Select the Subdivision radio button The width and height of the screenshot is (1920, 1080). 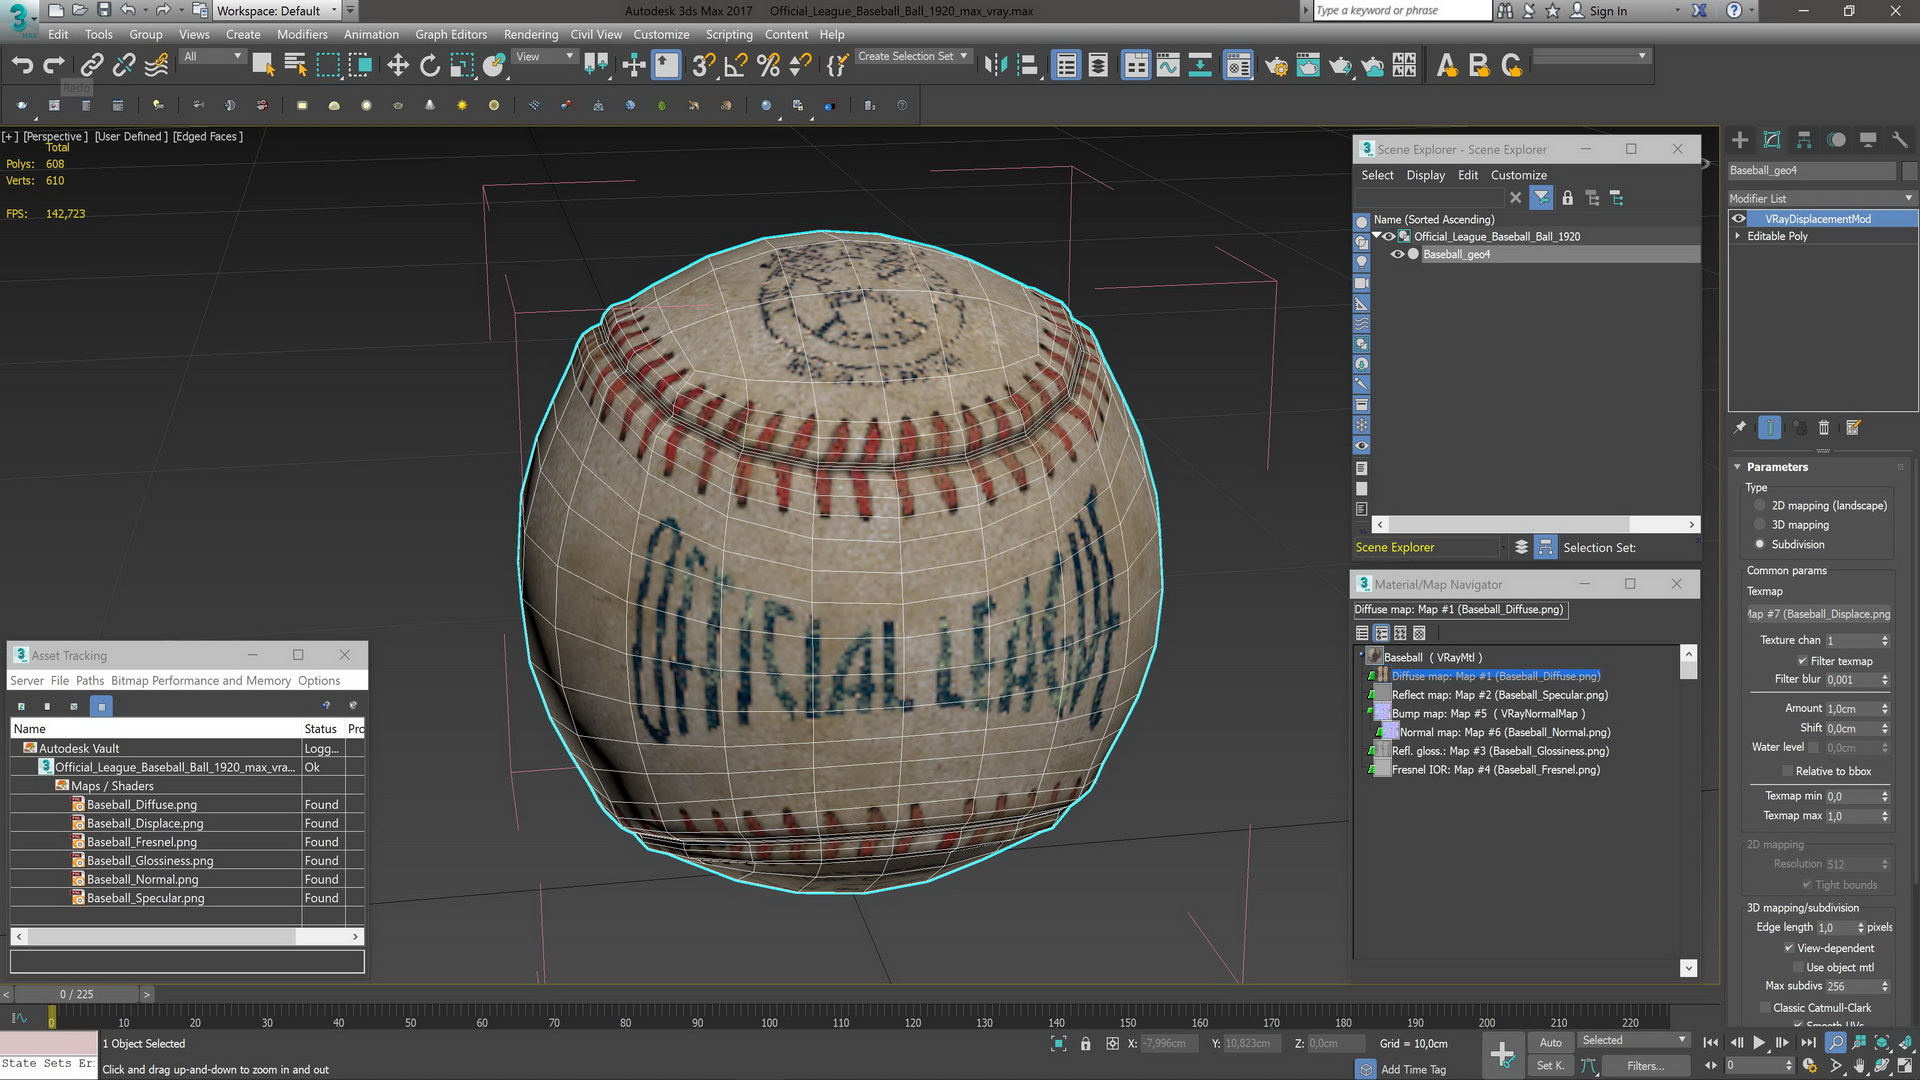[x=1760, y=544]
